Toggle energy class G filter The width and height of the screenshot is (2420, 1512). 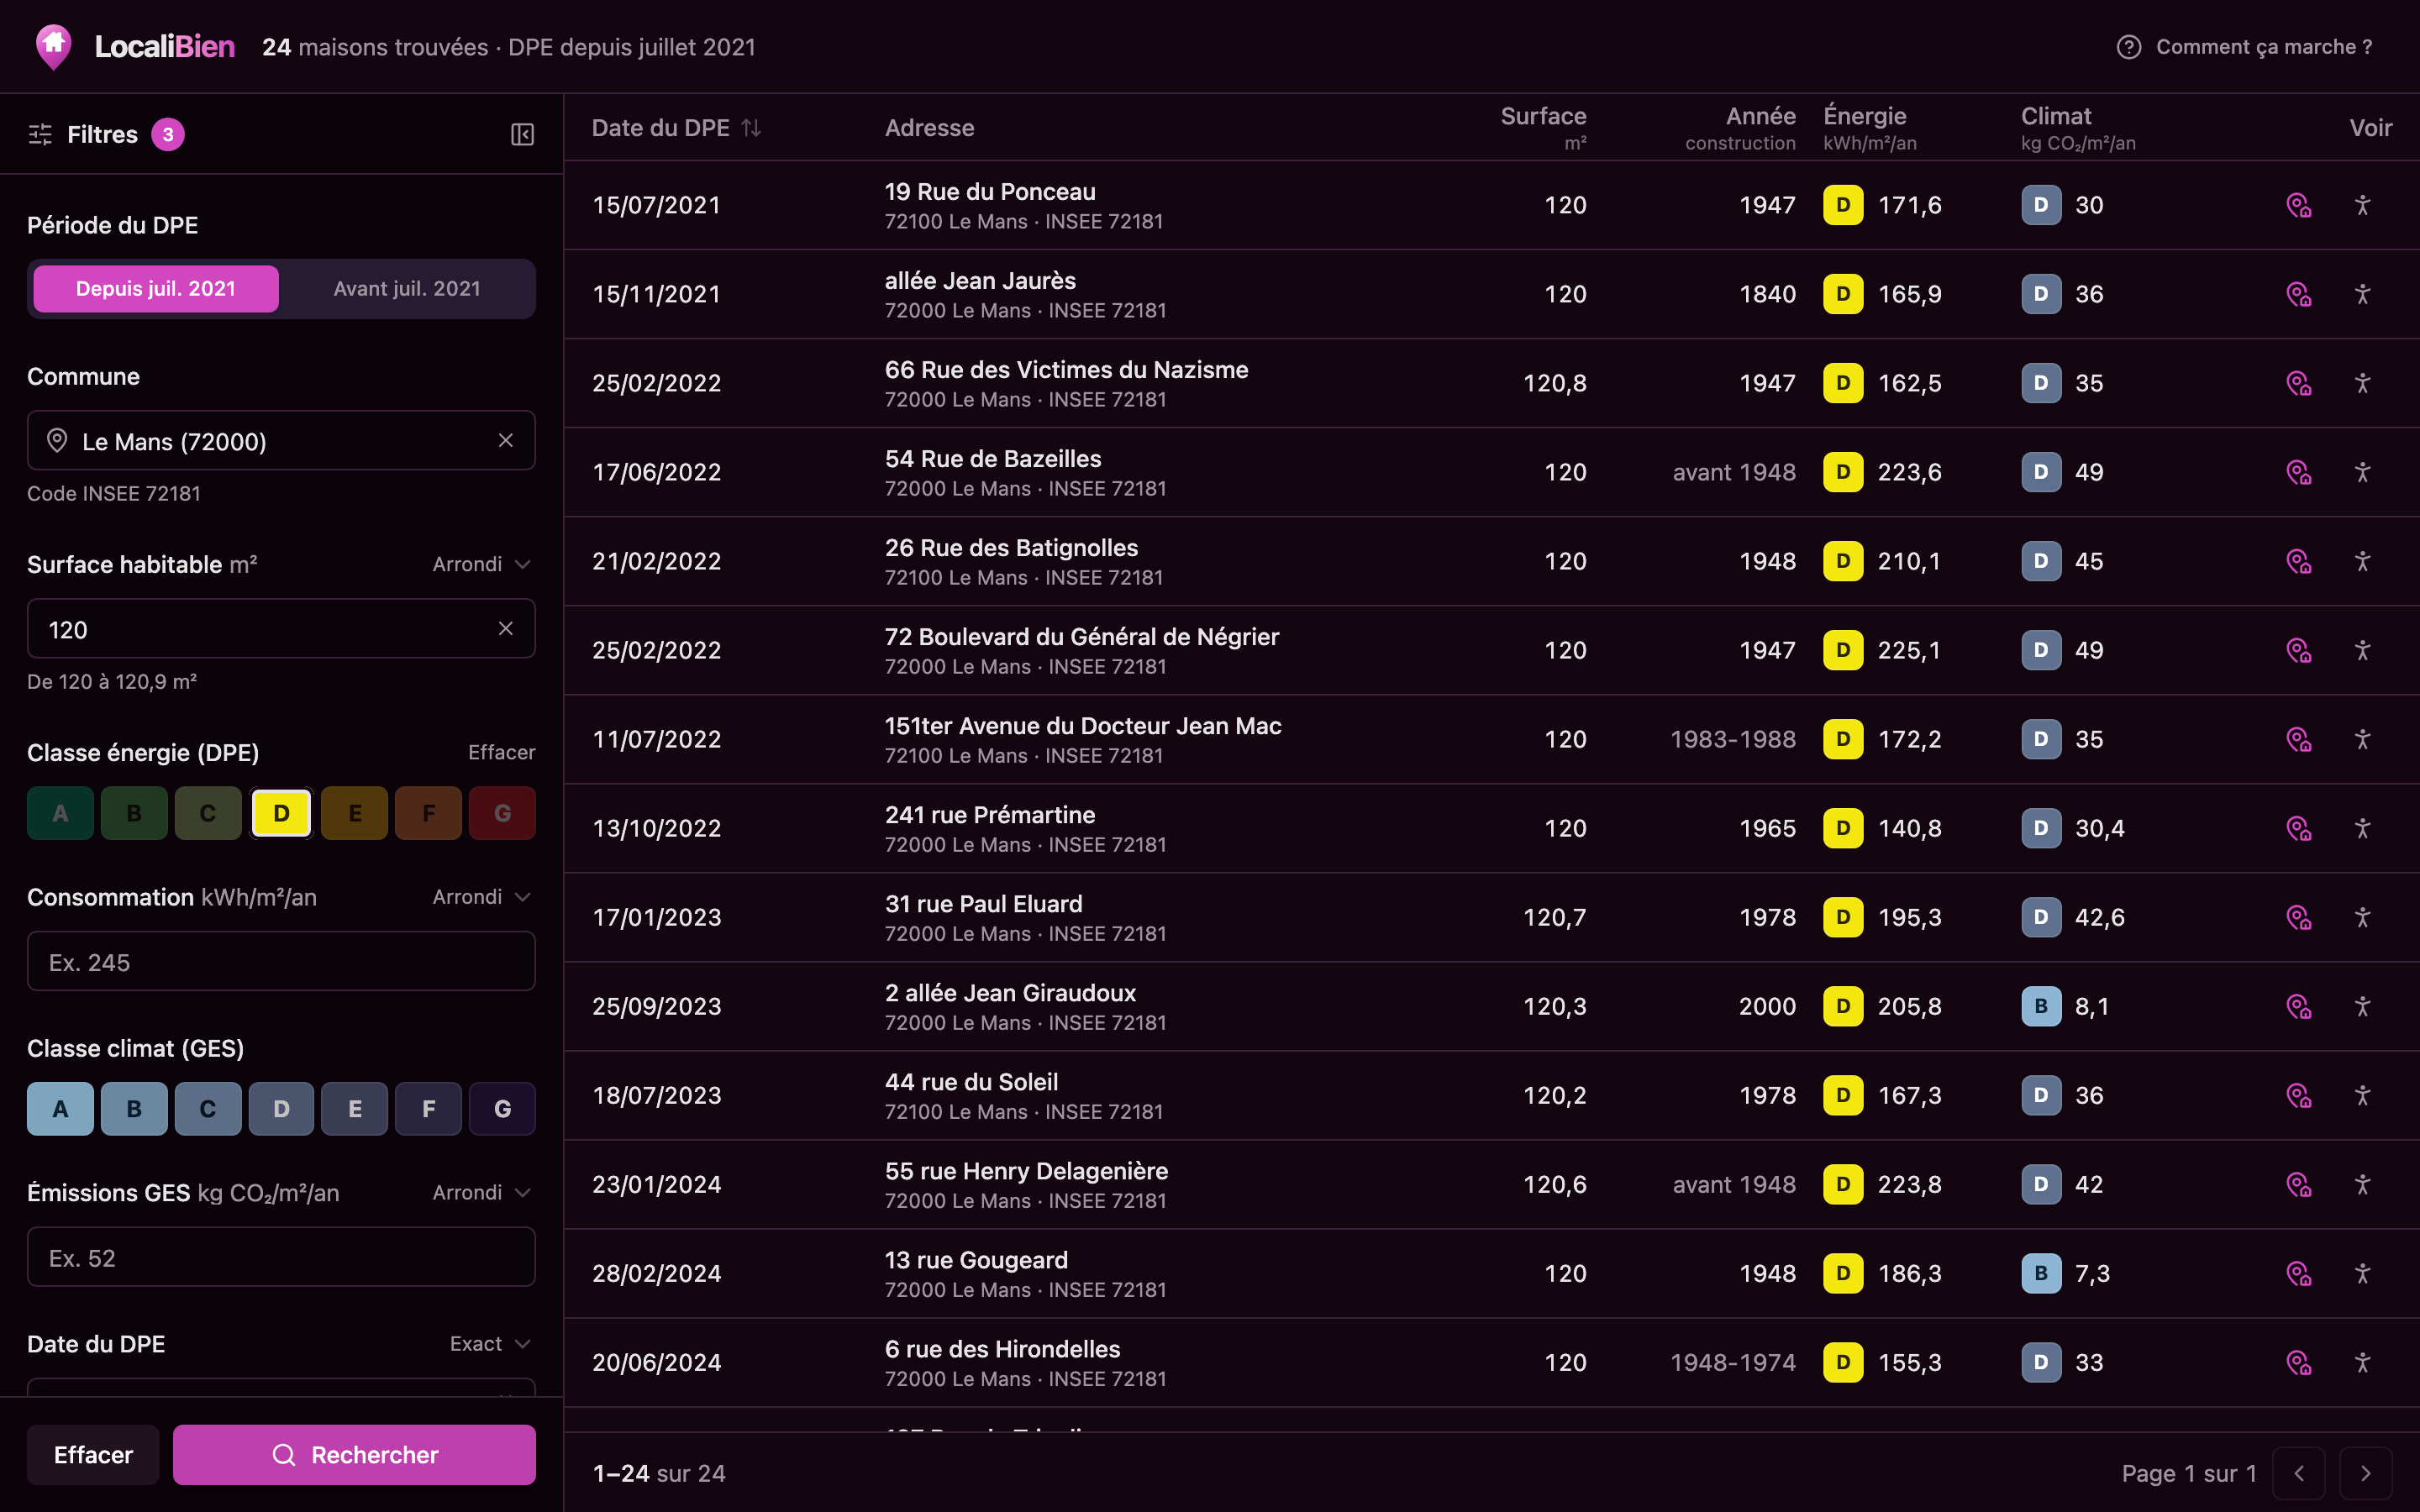502,813
